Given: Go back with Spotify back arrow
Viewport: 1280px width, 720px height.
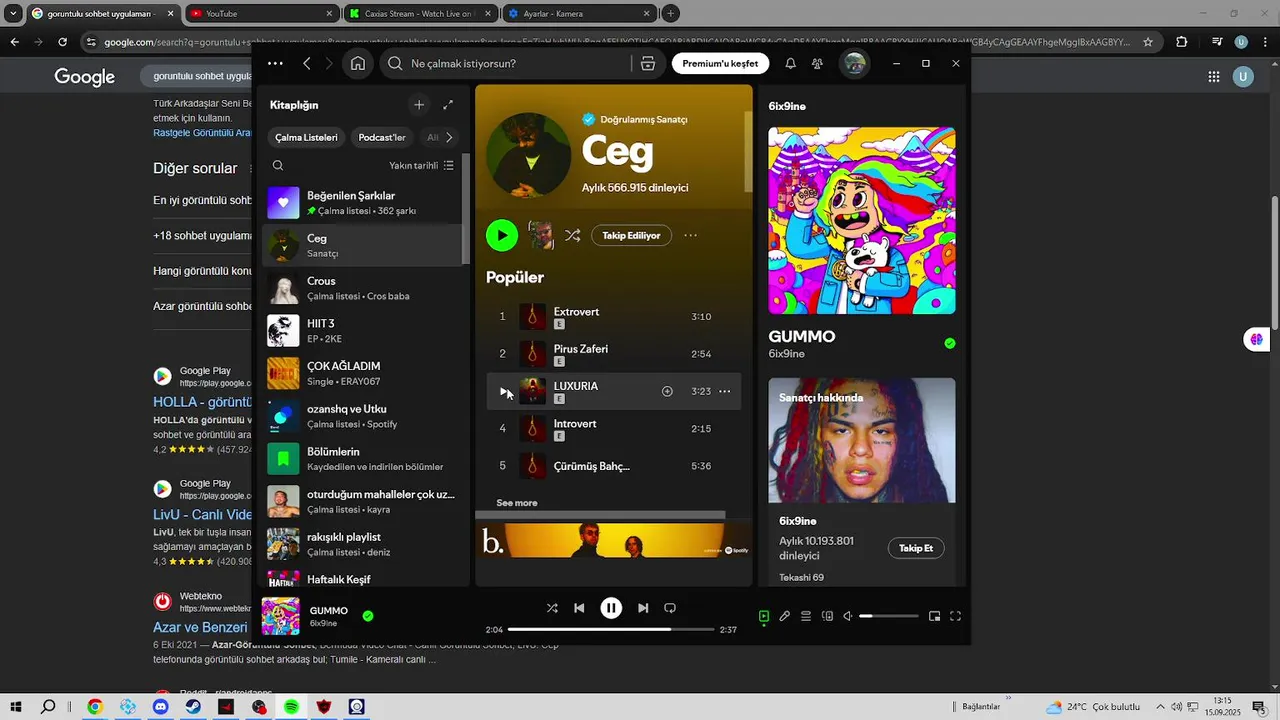Looking at the screenshot, I should click(x=307, y=63).
